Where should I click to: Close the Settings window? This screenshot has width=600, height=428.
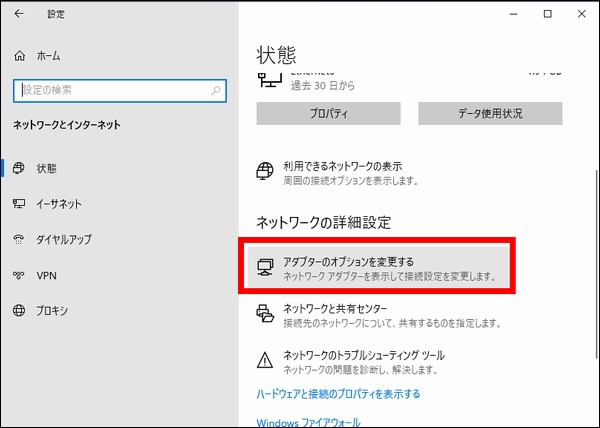tap(582, 14)
